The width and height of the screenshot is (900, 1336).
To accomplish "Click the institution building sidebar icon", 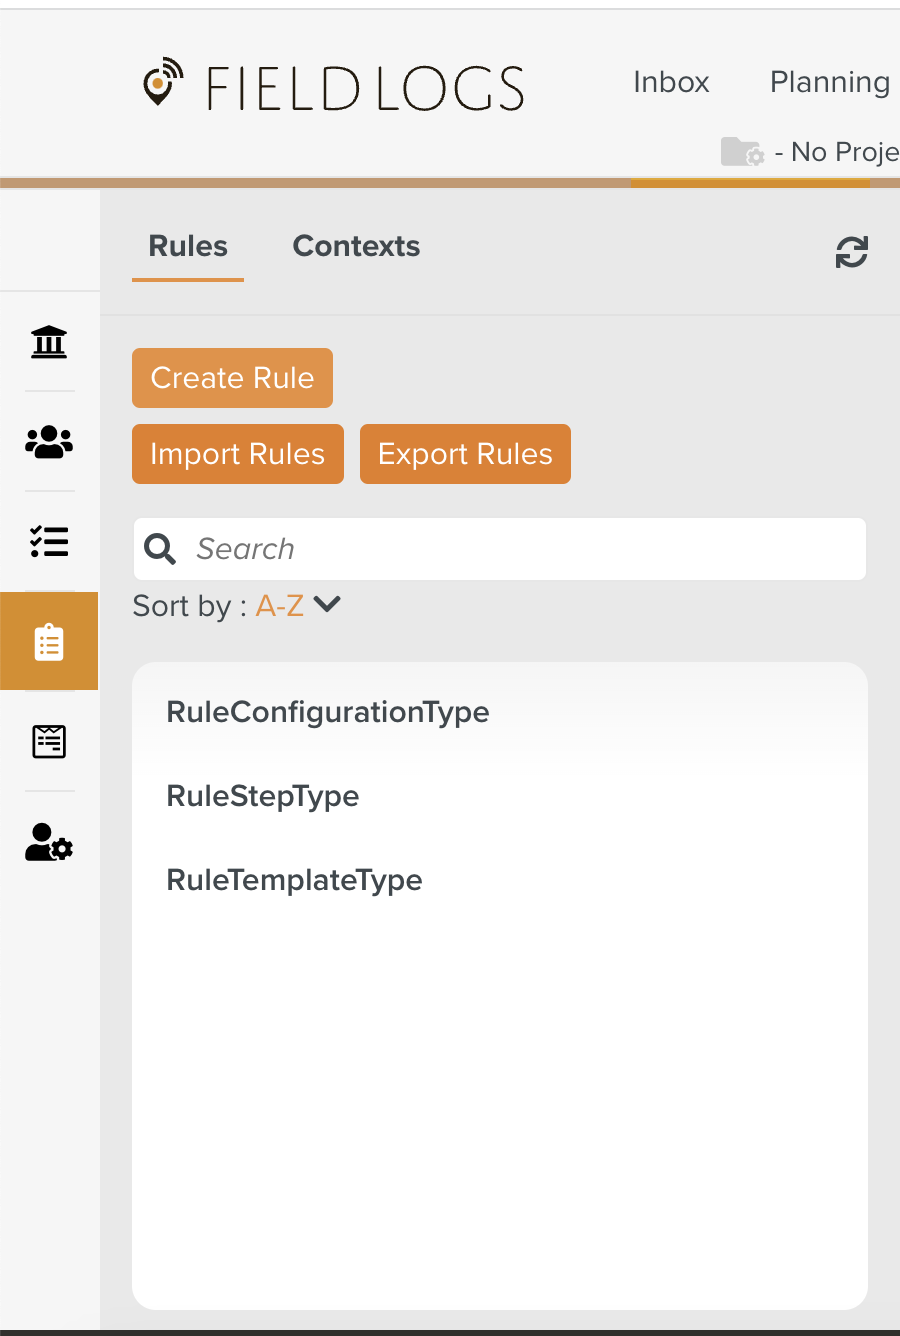I will pyautogui.click(x=49, y=342).
